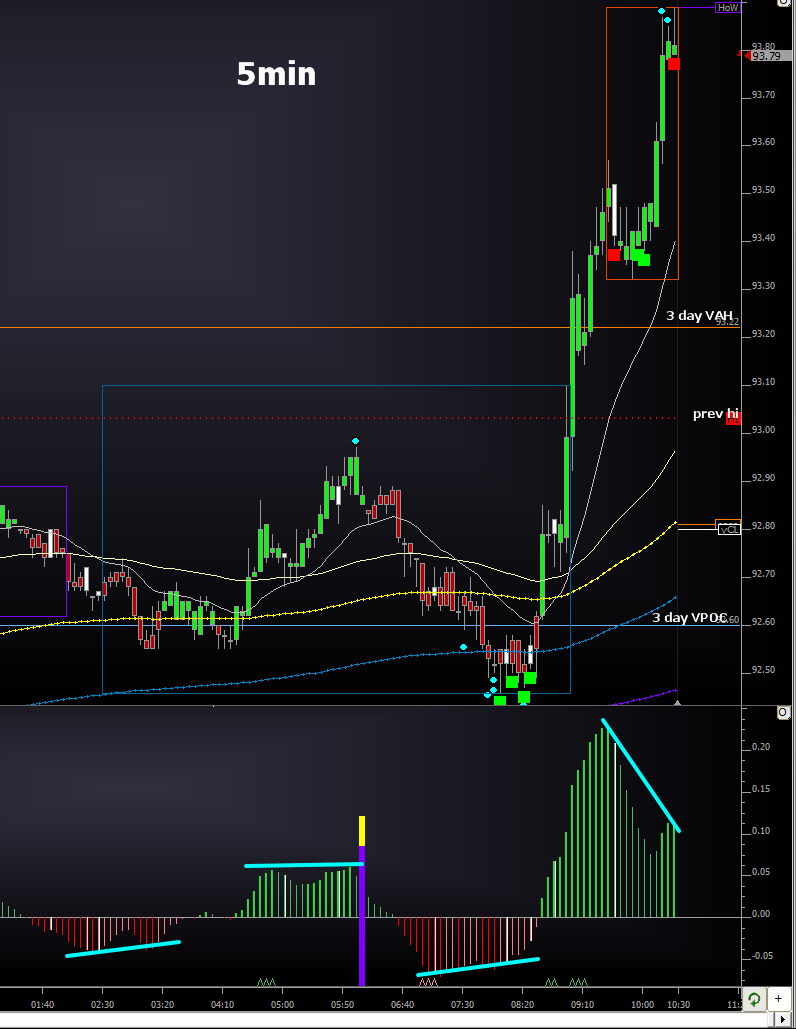Click the green refresh arrow icon
The width and height of the screenshot is (796, 1029).
tap(755, 999)
